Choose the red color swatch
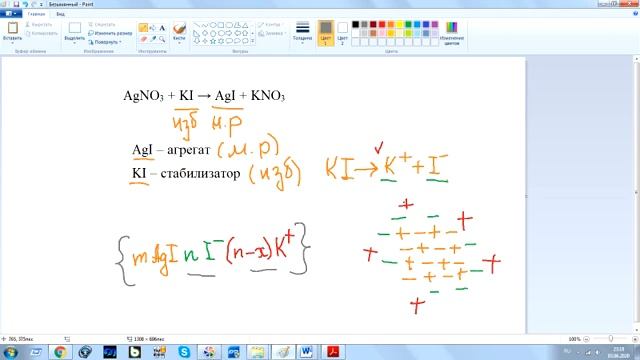The width and height of the screenshot is (640, 360). tap(382, 24)
